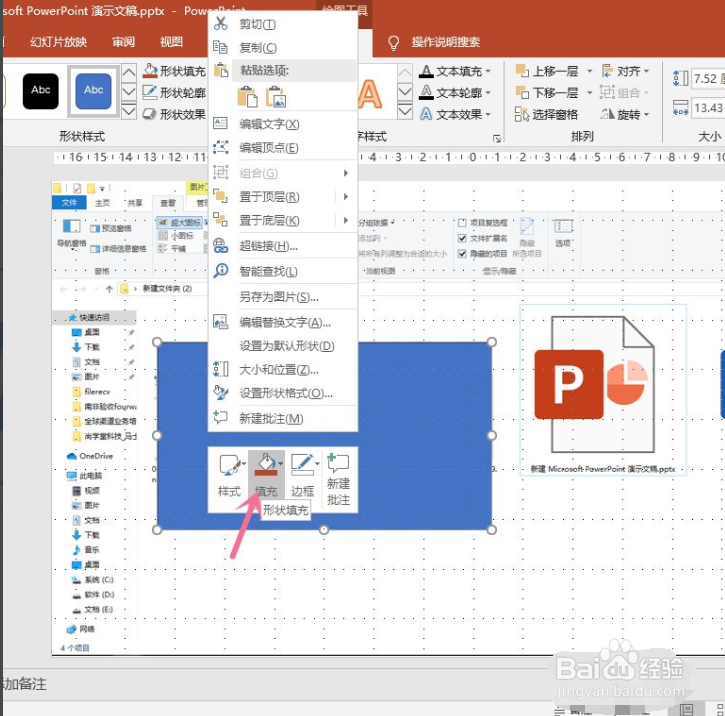
Task: Click the Size and Position icon
Action: coord(221,369)
